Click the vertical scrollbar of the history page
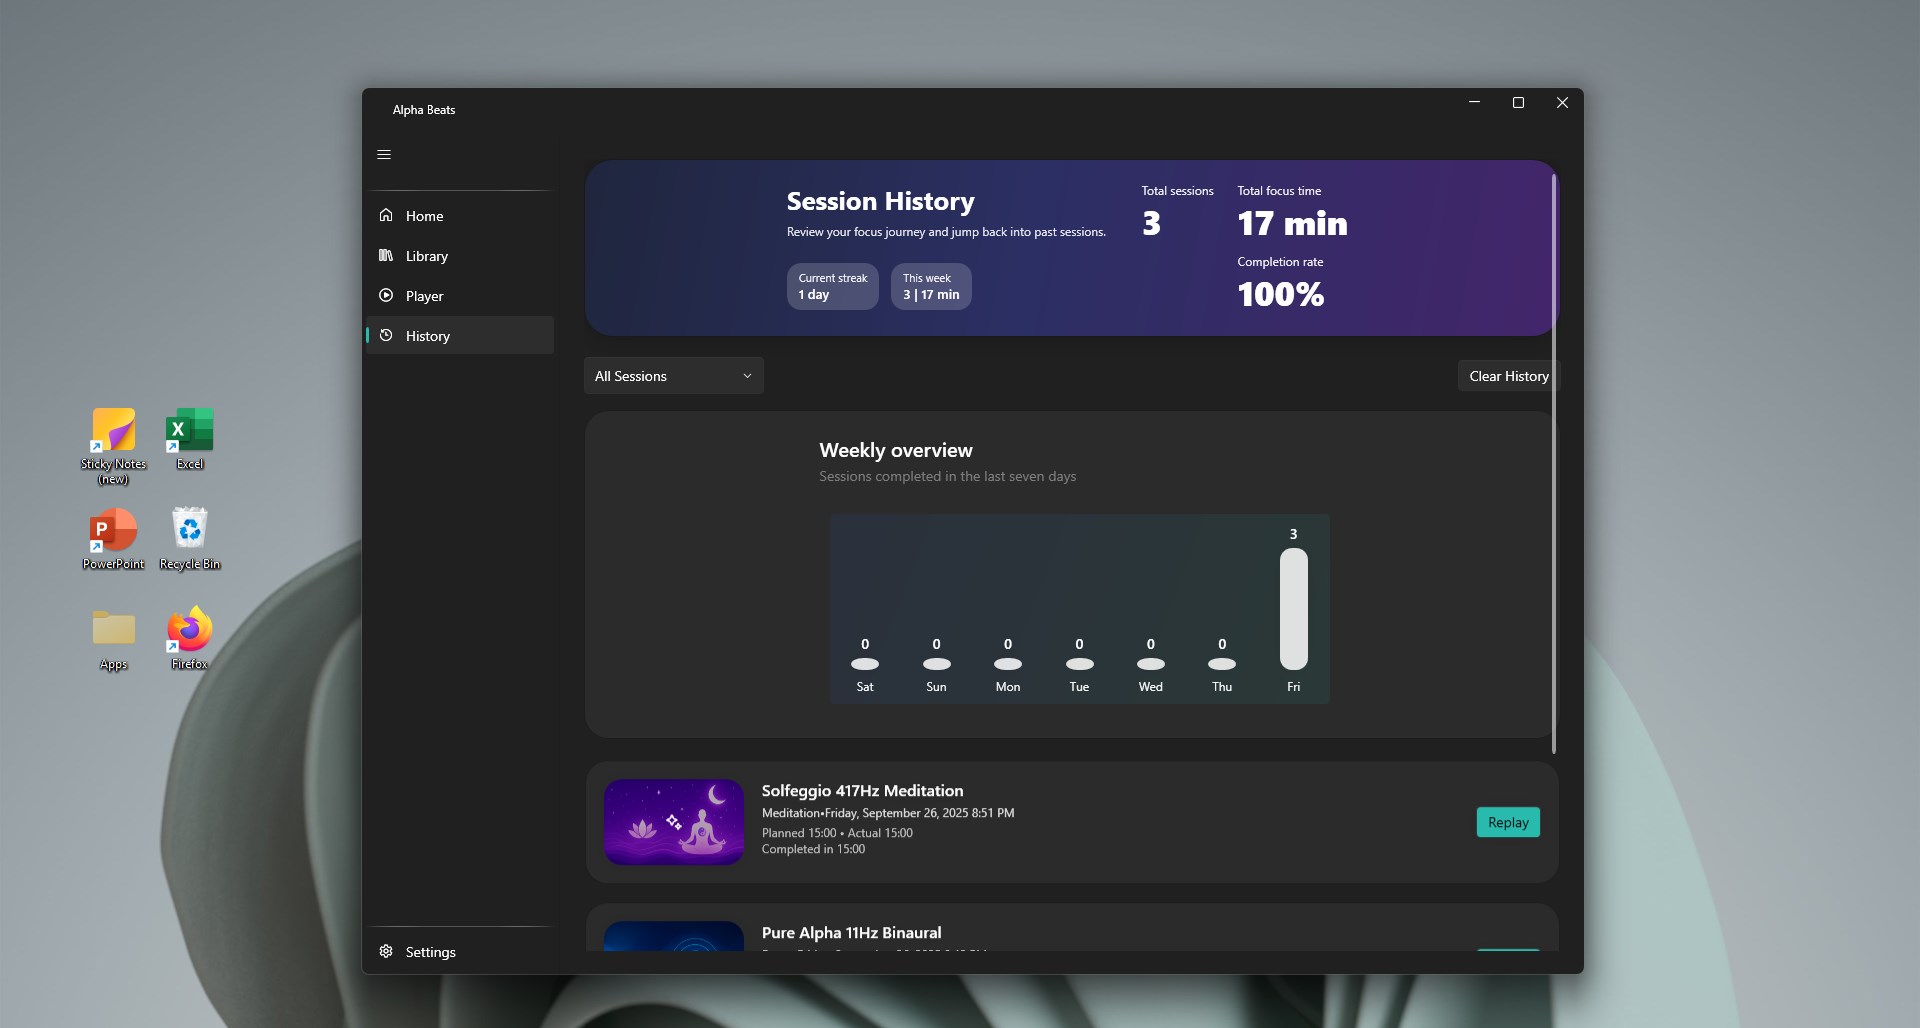Image resolution: width=1920 pixels, height=1028 pixels. click(1554, 463)
